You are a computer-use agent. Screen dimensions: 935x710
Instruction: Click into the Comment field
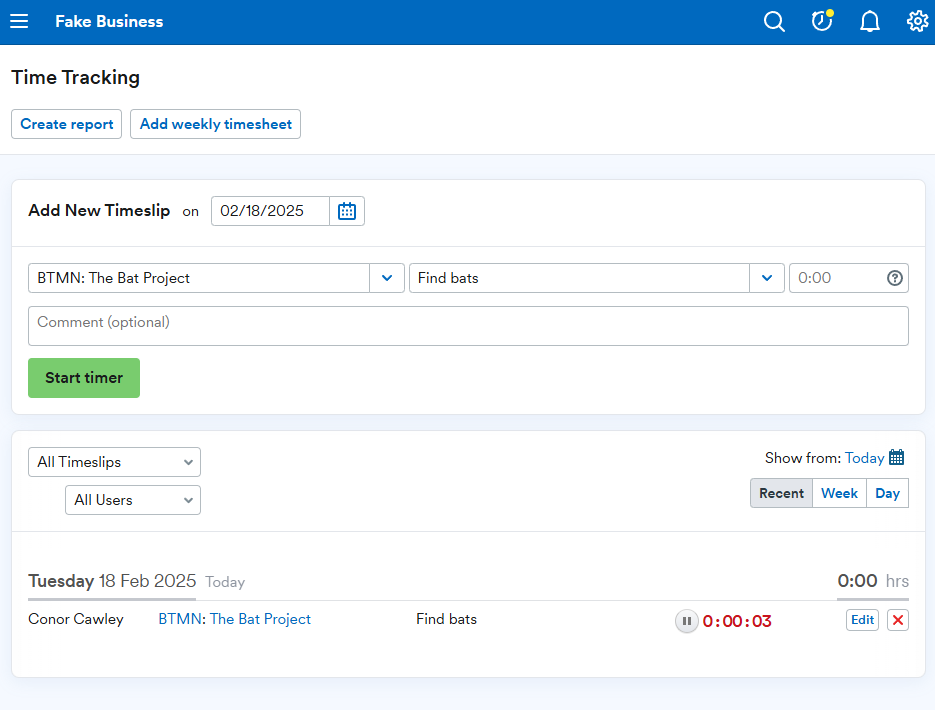468,326
